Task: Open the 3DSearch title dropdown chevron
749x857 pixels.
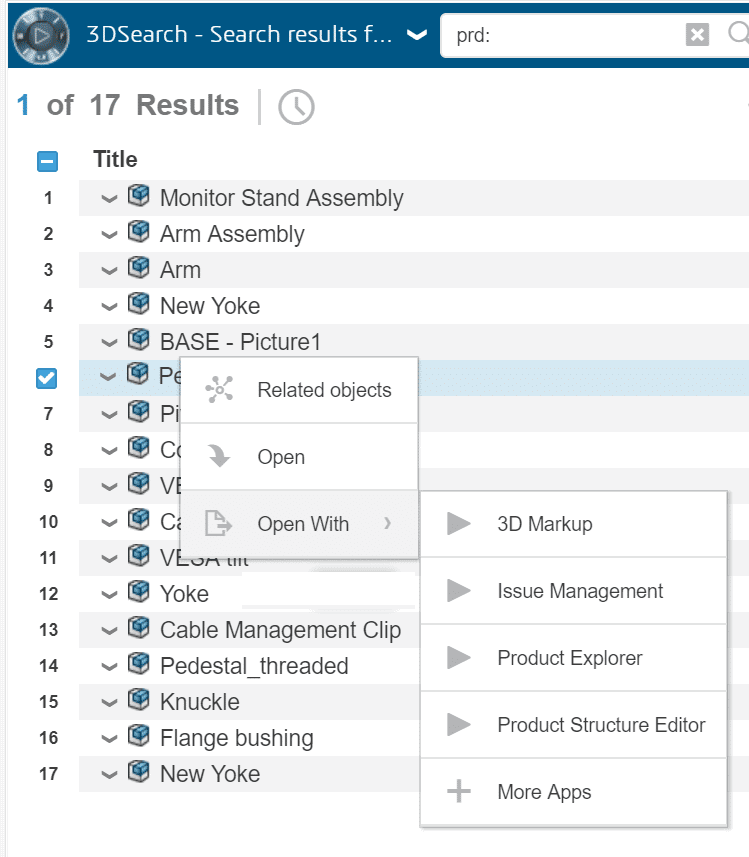Action: pyautogui.click(x=417, y=36)
